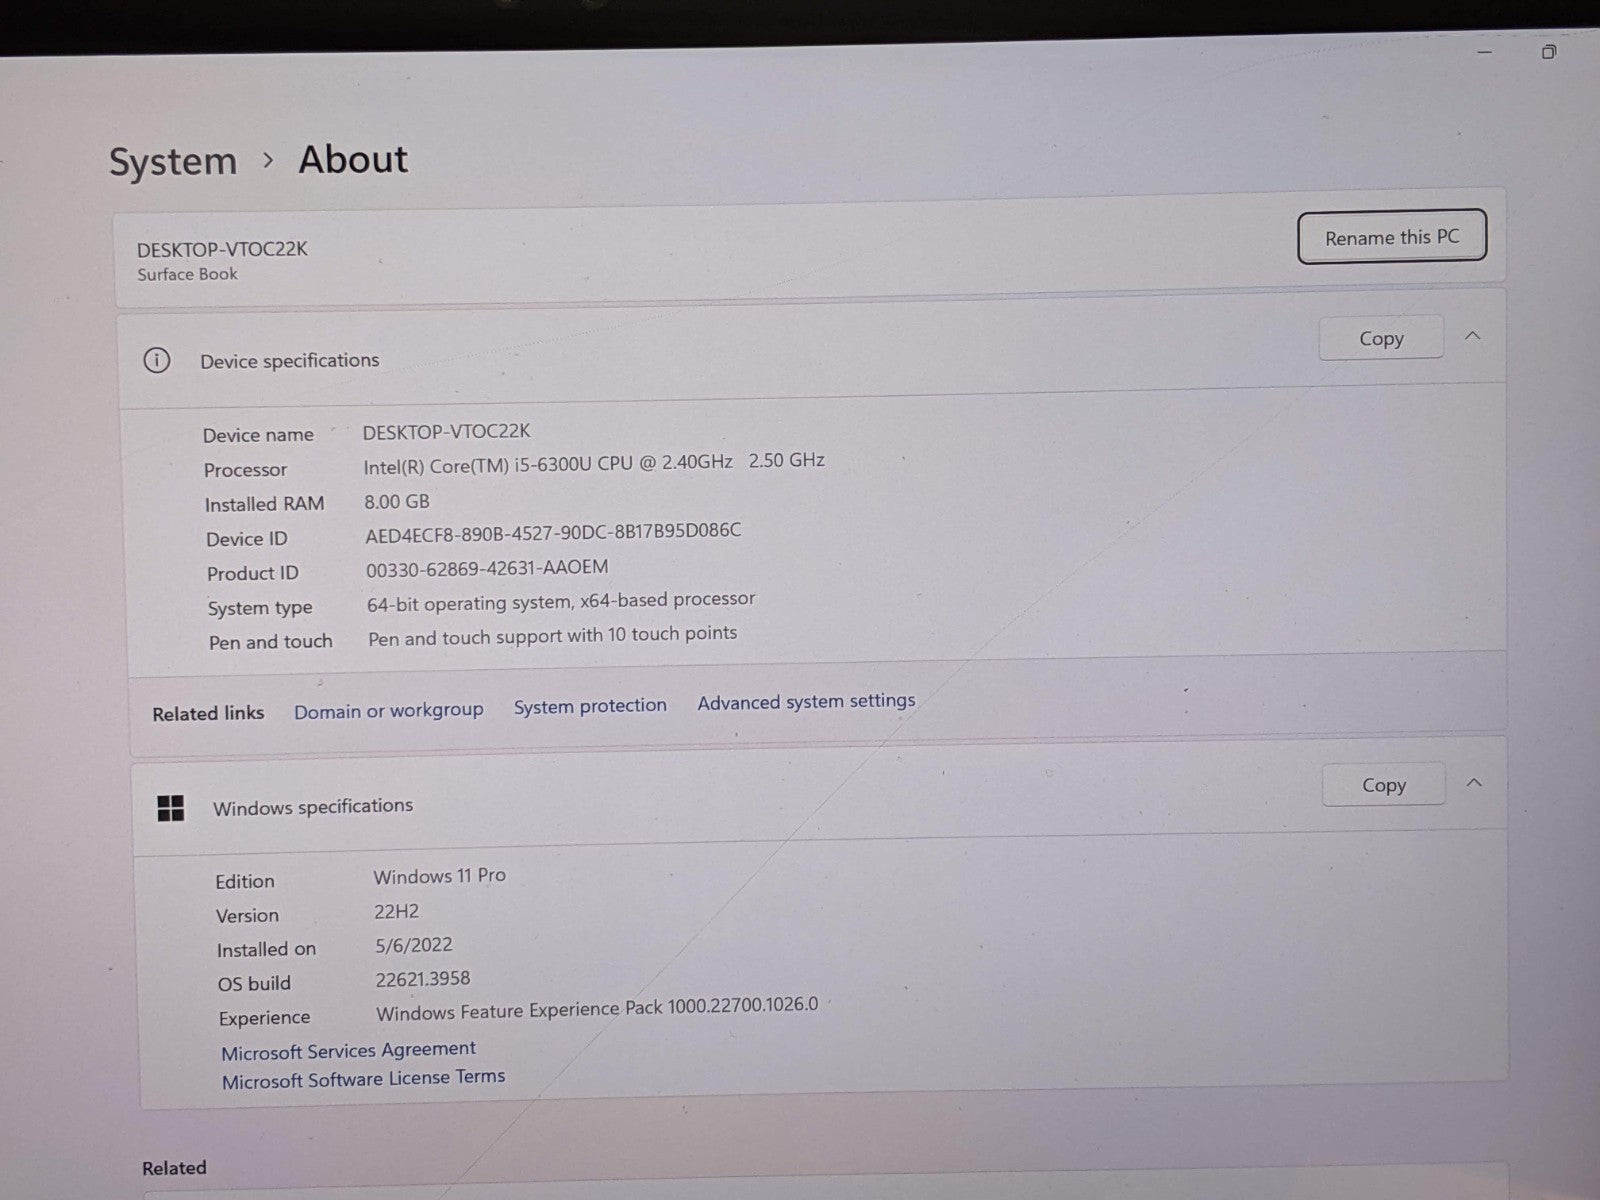This screenshot has width=1600, height=1200.
Task: Click the Device ID value text
Action: click(553, 532)
